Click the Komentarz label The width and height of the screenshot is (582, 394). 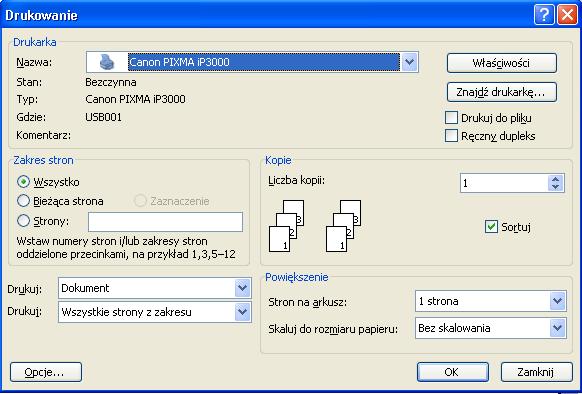(43, 135)
